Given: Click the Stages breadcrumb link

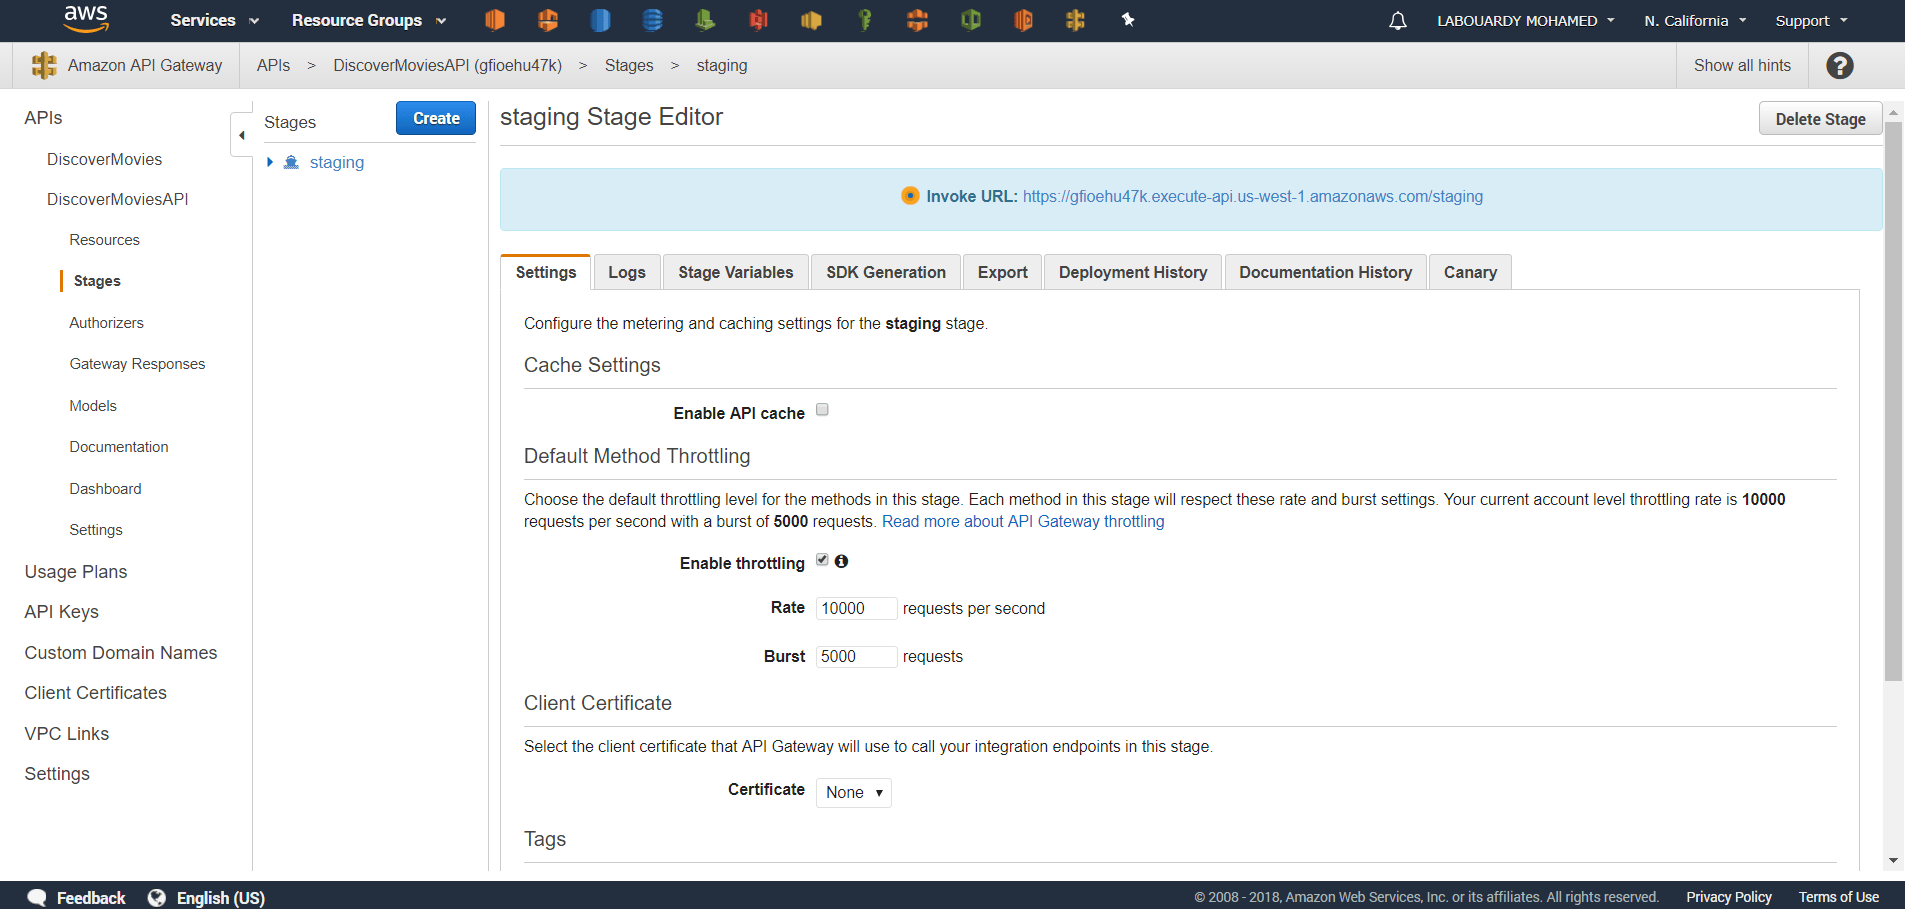Looking at the screenshot, I should click(x=629, y=65).
